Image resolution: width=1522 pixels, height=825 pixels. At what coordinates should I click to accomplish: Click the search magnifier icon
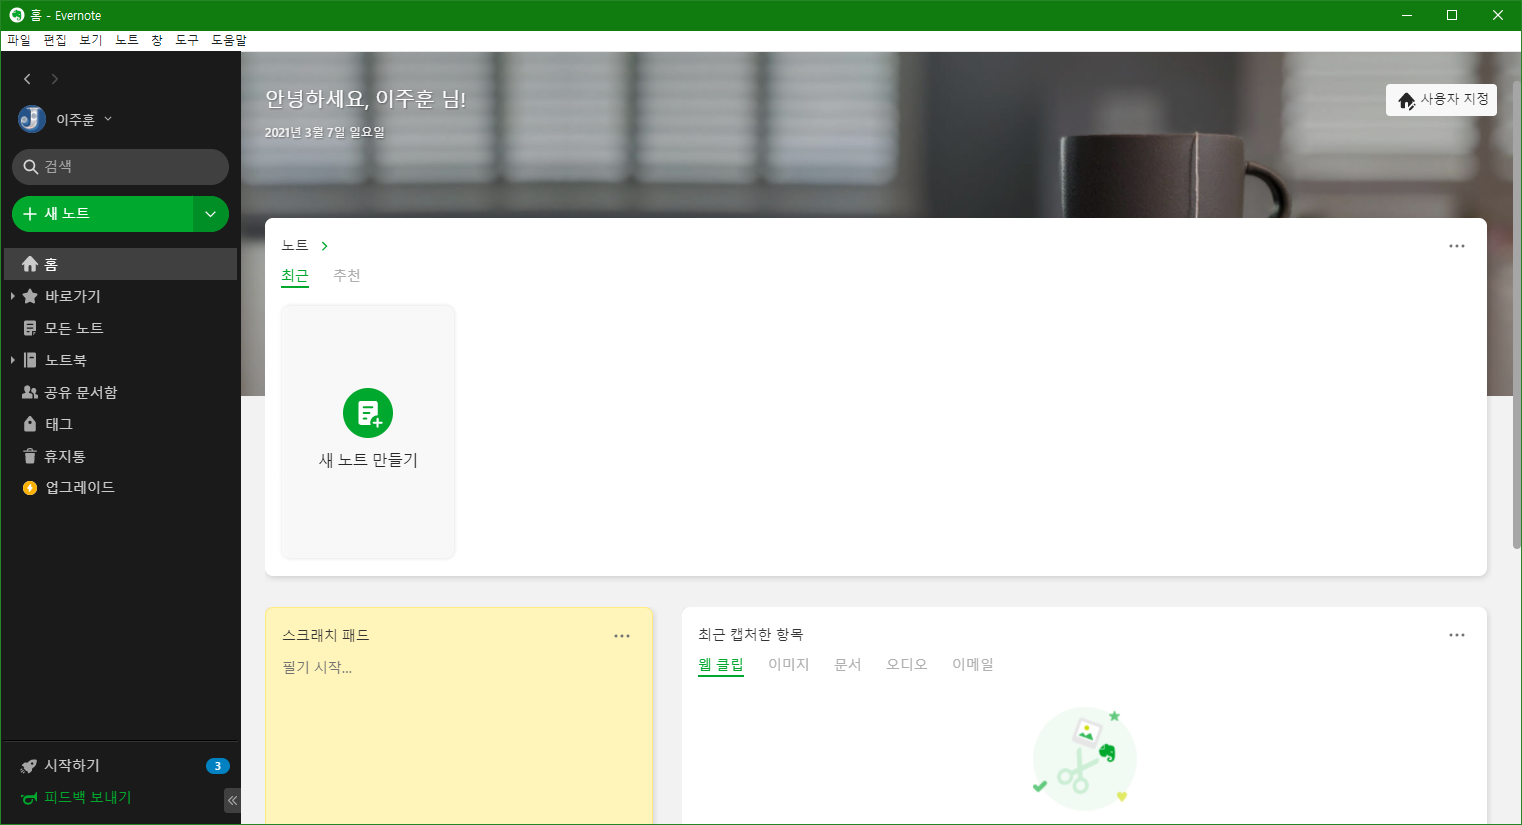pyautogui.click(x=31, y=167)
